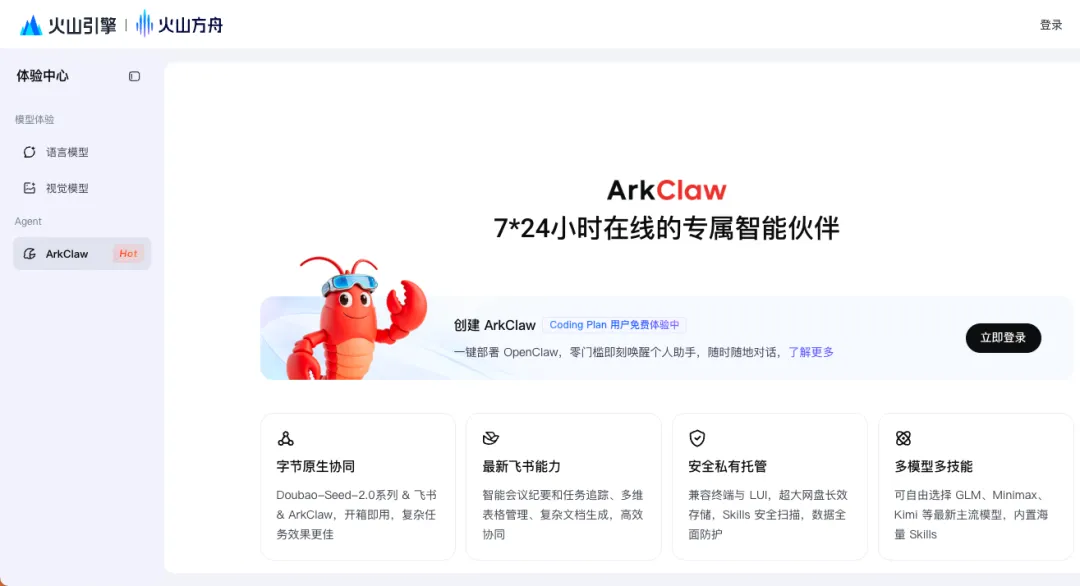This screenshot has height=586, width=1080.
Task: Click the 安全私有托管 card title
Action: [x=727, y=466]
